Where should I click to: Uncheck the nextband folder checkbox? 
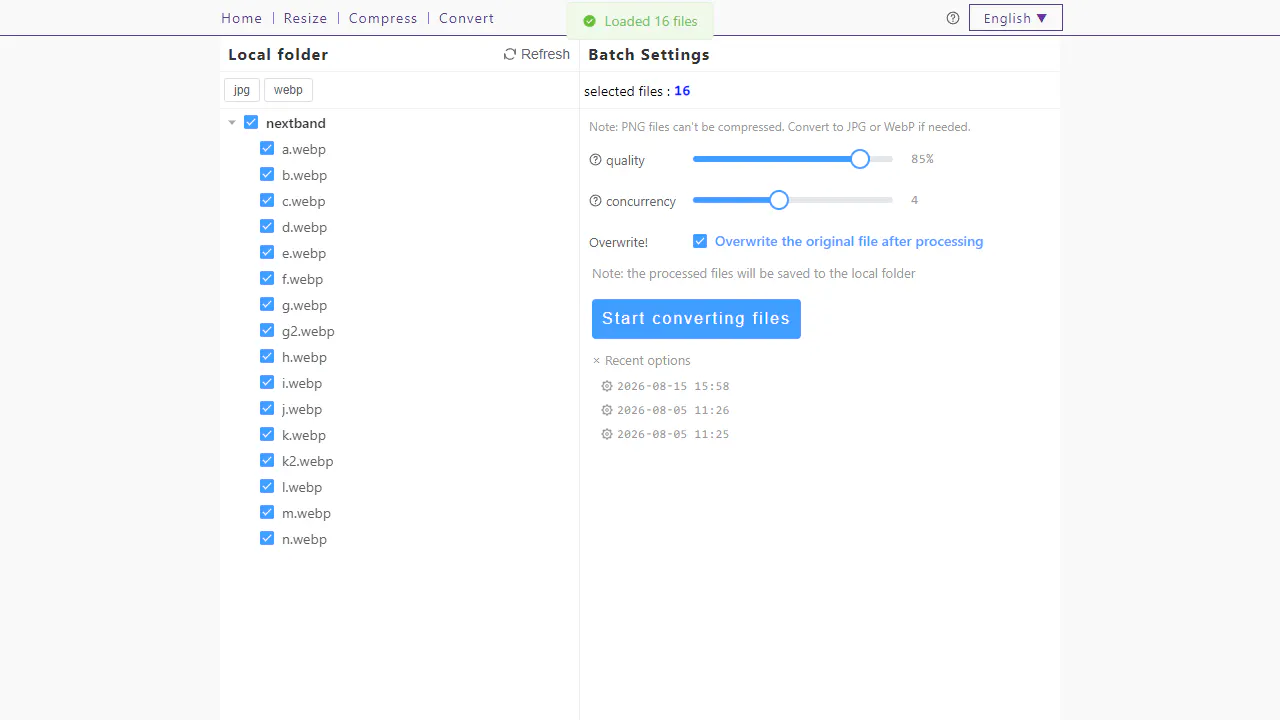tap(251, 123)
